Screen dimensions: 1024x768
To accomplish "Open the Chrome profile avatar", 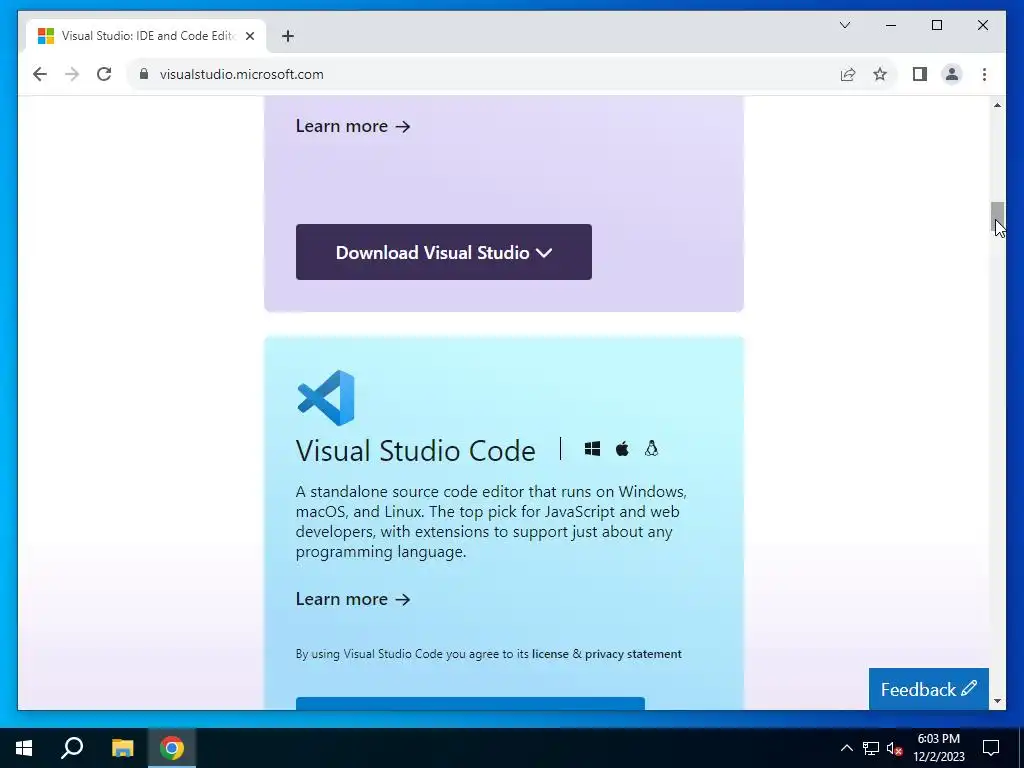I will (952, 74).
